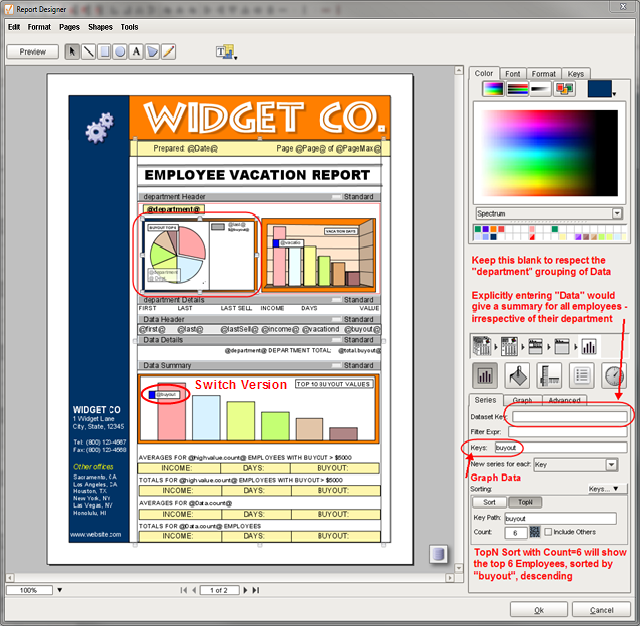Click third table icon in shape path
The height and width of the screenshot is (626, 640).
point(535,346)
